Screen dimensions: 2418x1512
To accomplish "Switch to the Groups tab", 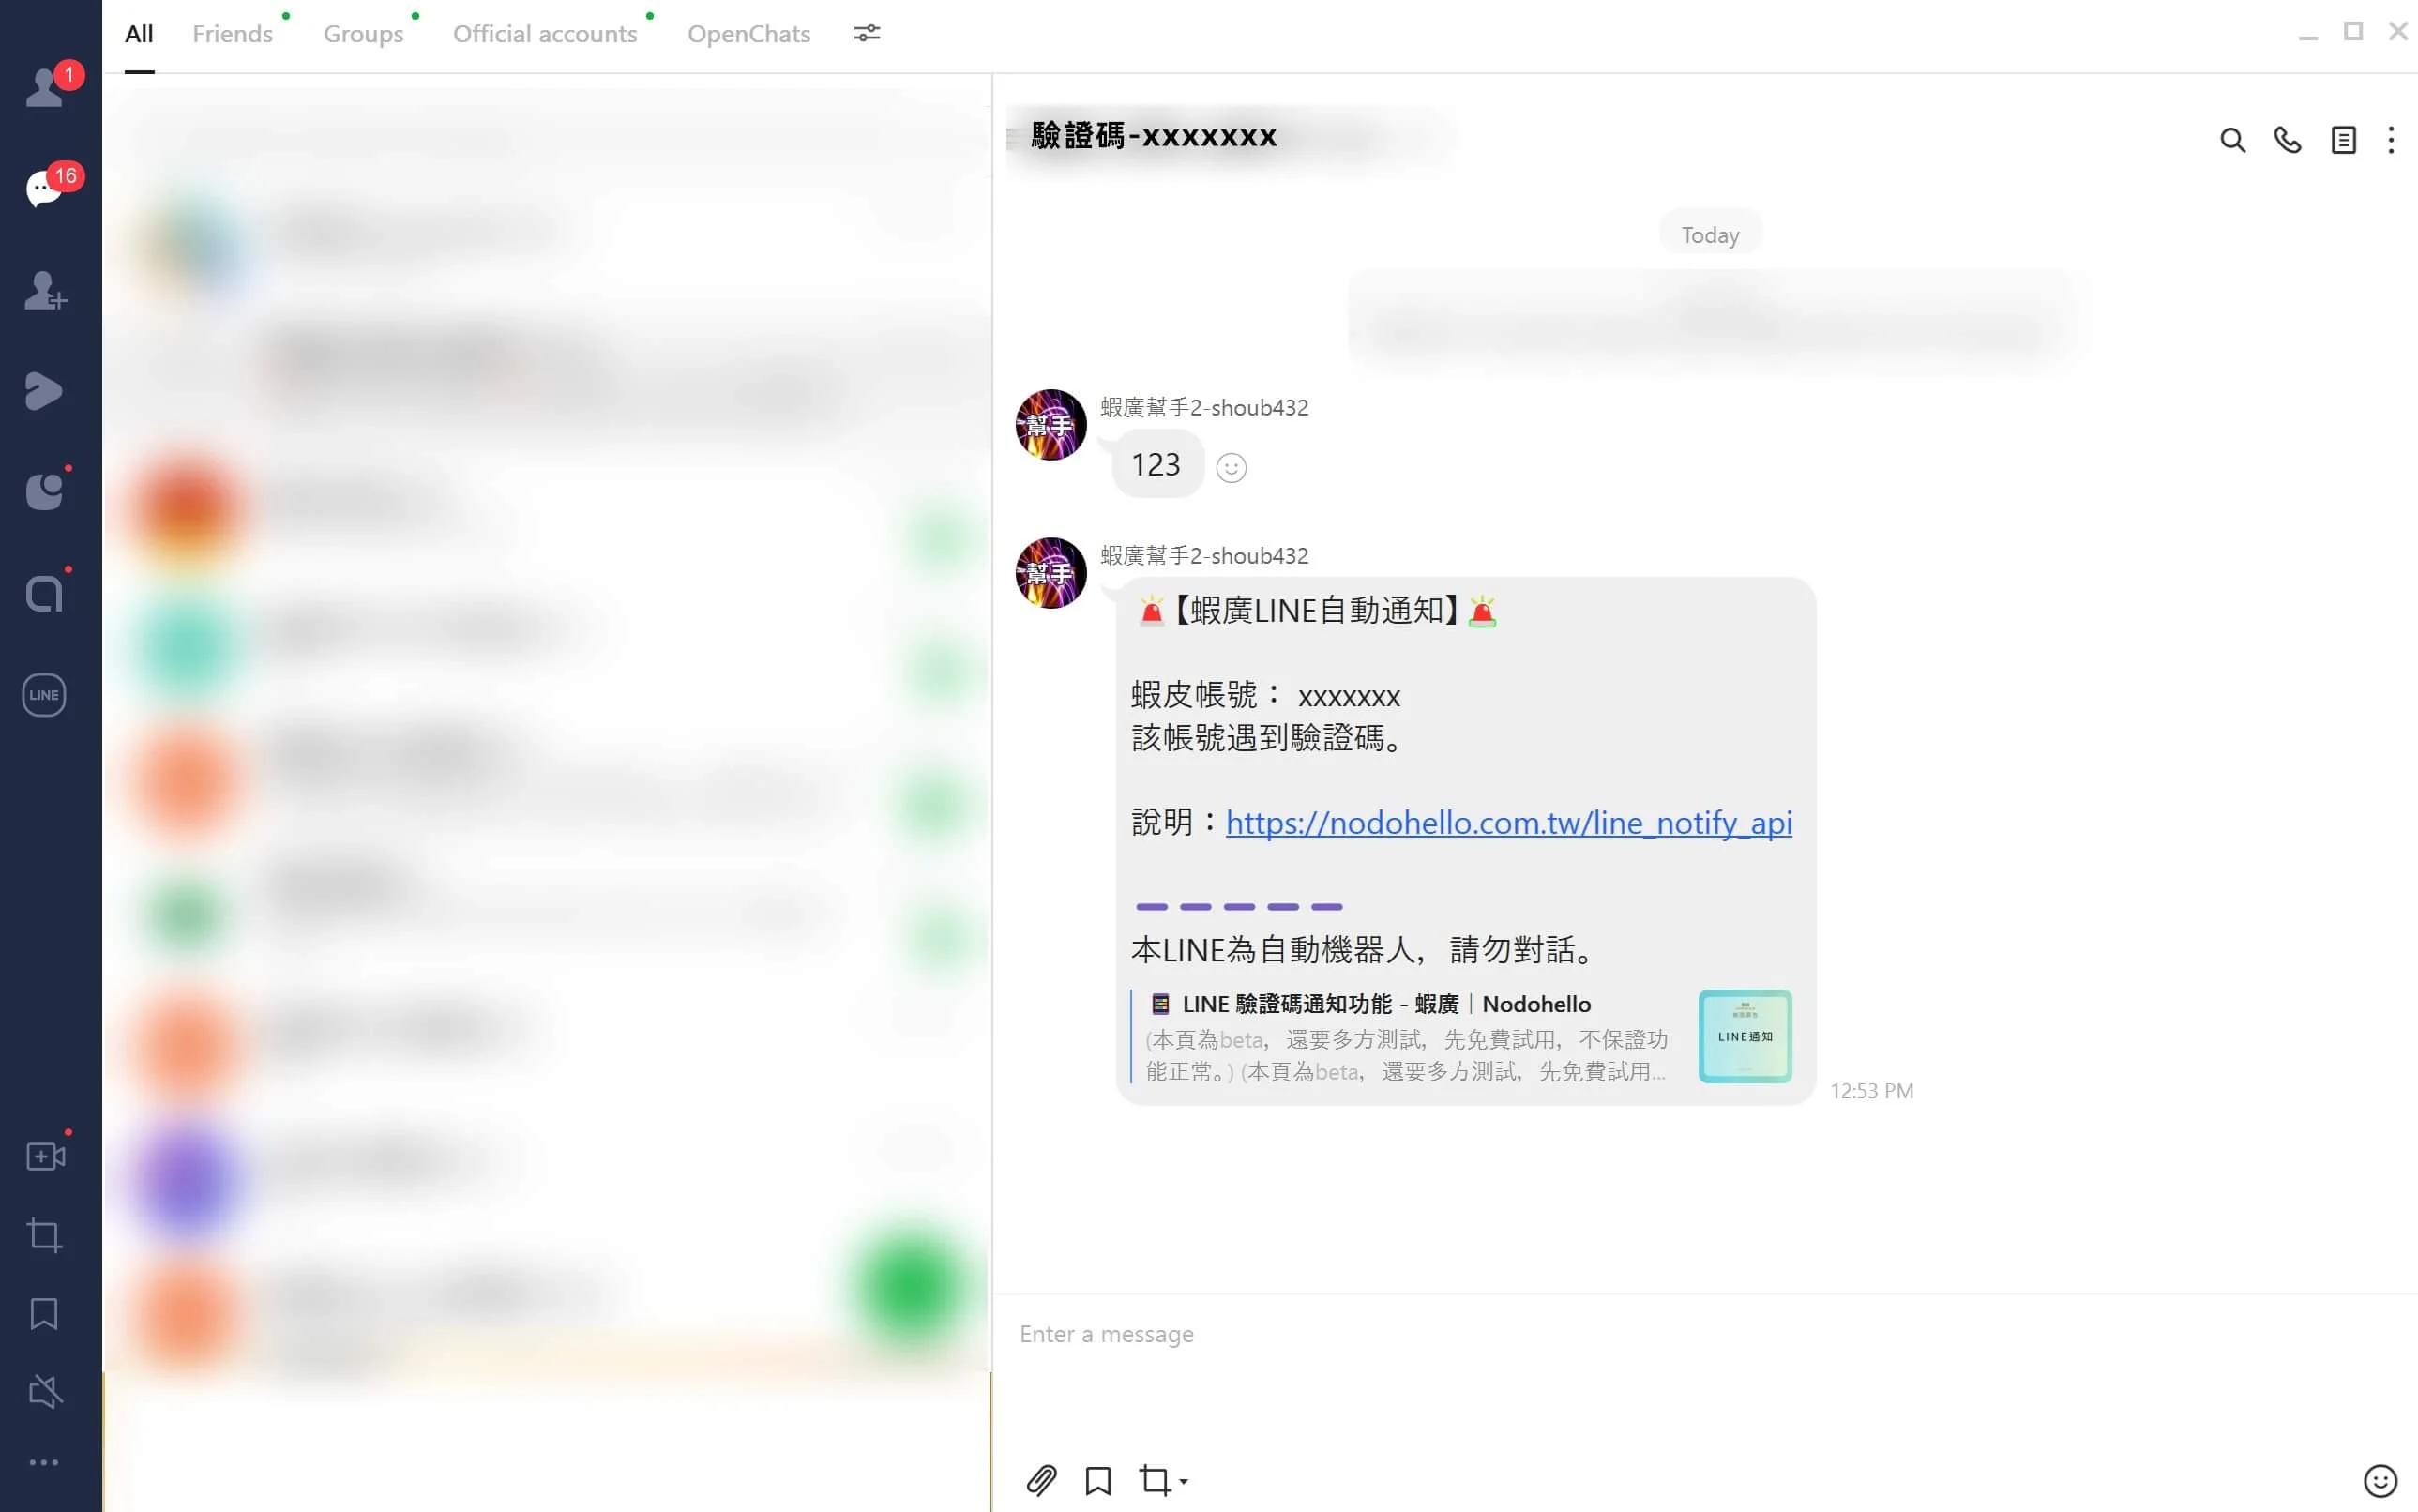I will click(x=363, y=34).
